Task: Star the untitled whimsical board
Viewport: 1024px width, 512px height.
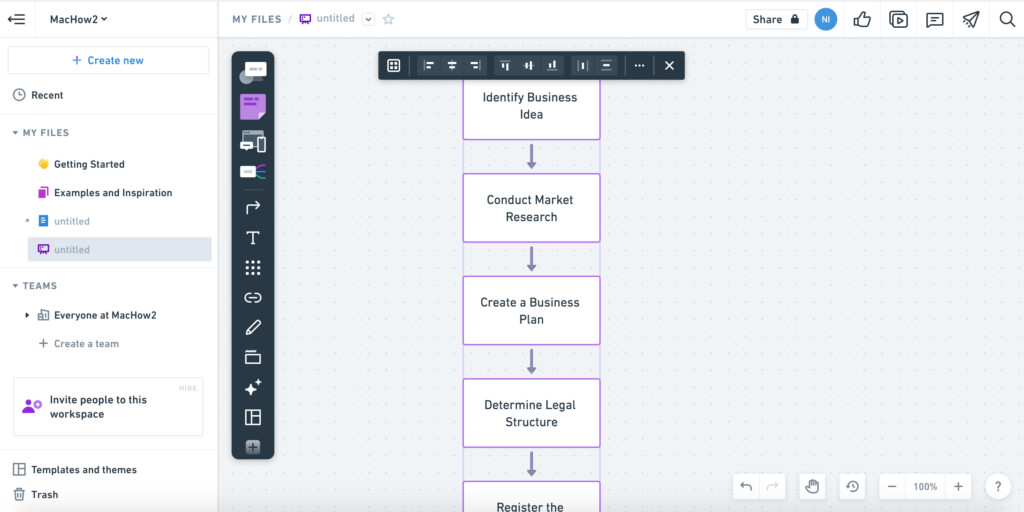Action: [388, 20]
